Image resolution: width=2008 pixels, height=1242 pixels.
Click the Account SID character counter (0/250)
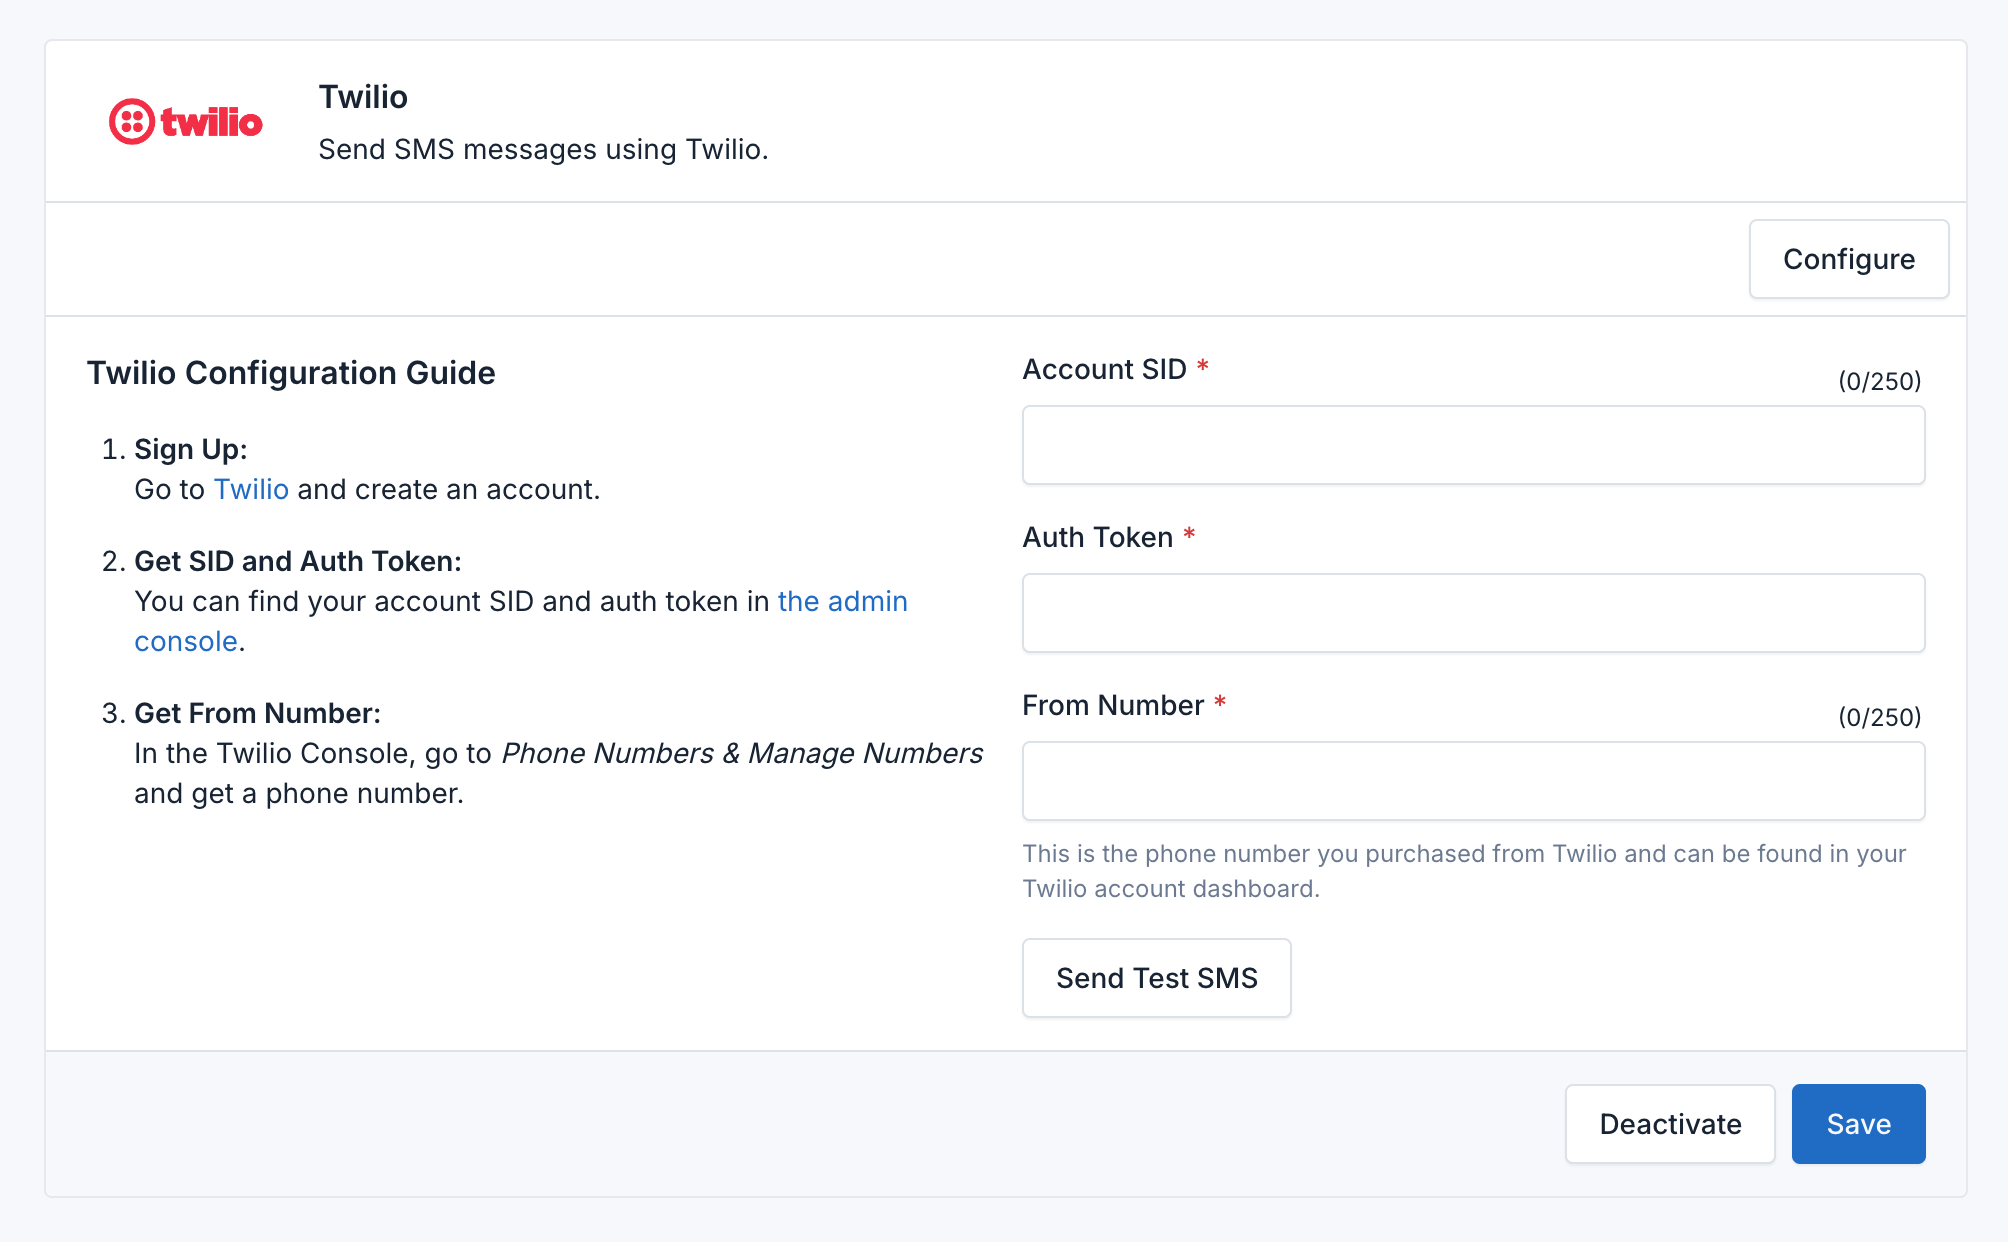[x=1879, y=381]
